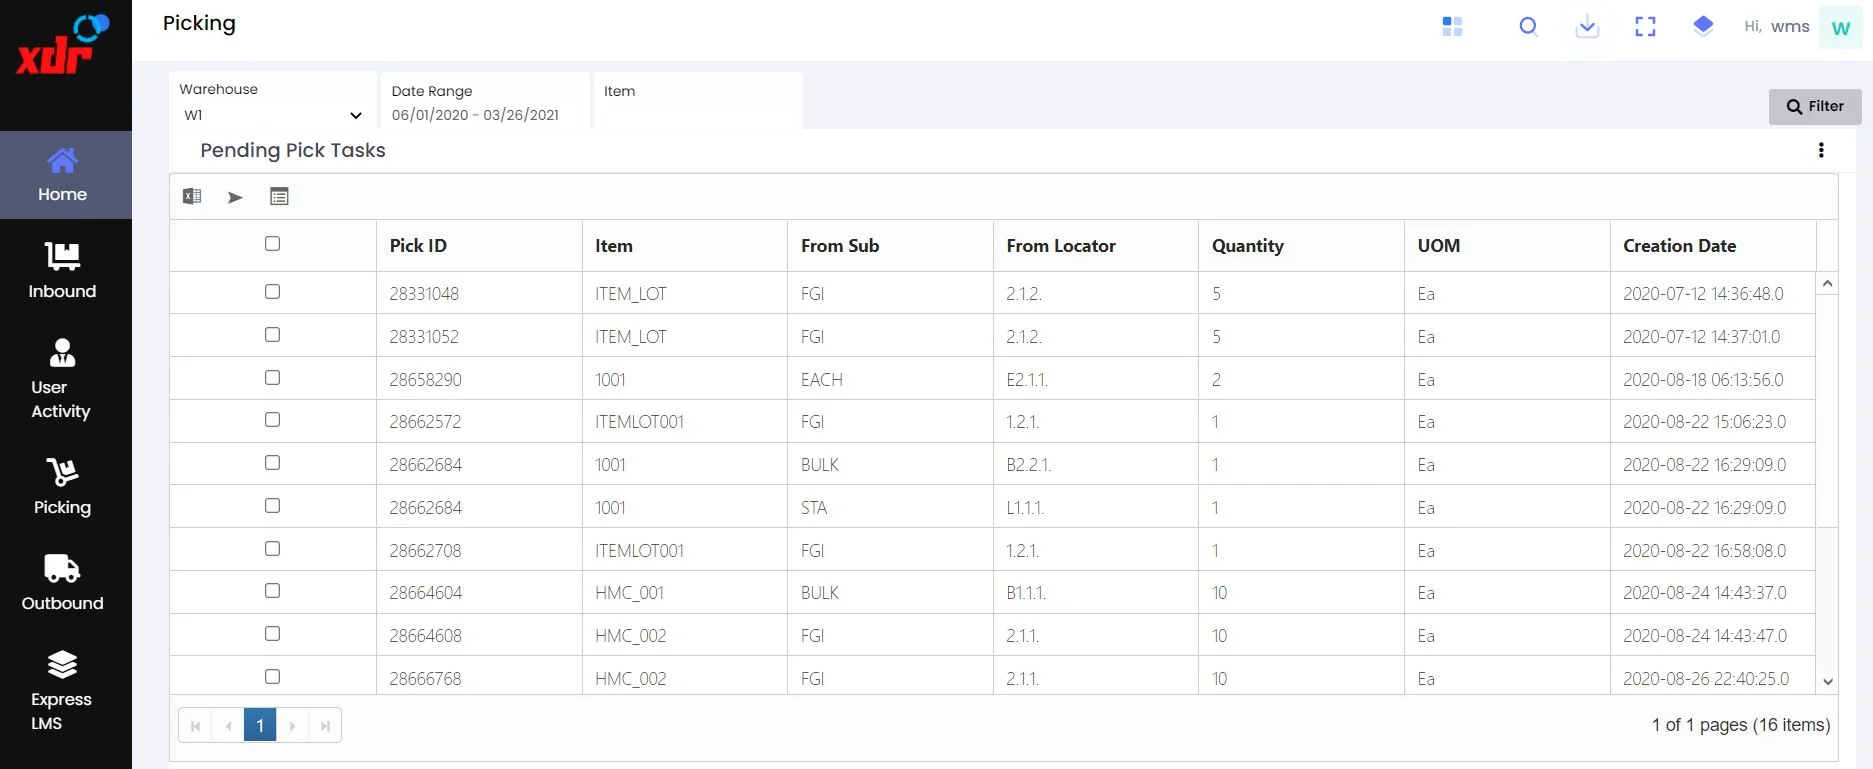Open the Picking sidebar section
Screen dimensions: 1873x769
point(62,487)
